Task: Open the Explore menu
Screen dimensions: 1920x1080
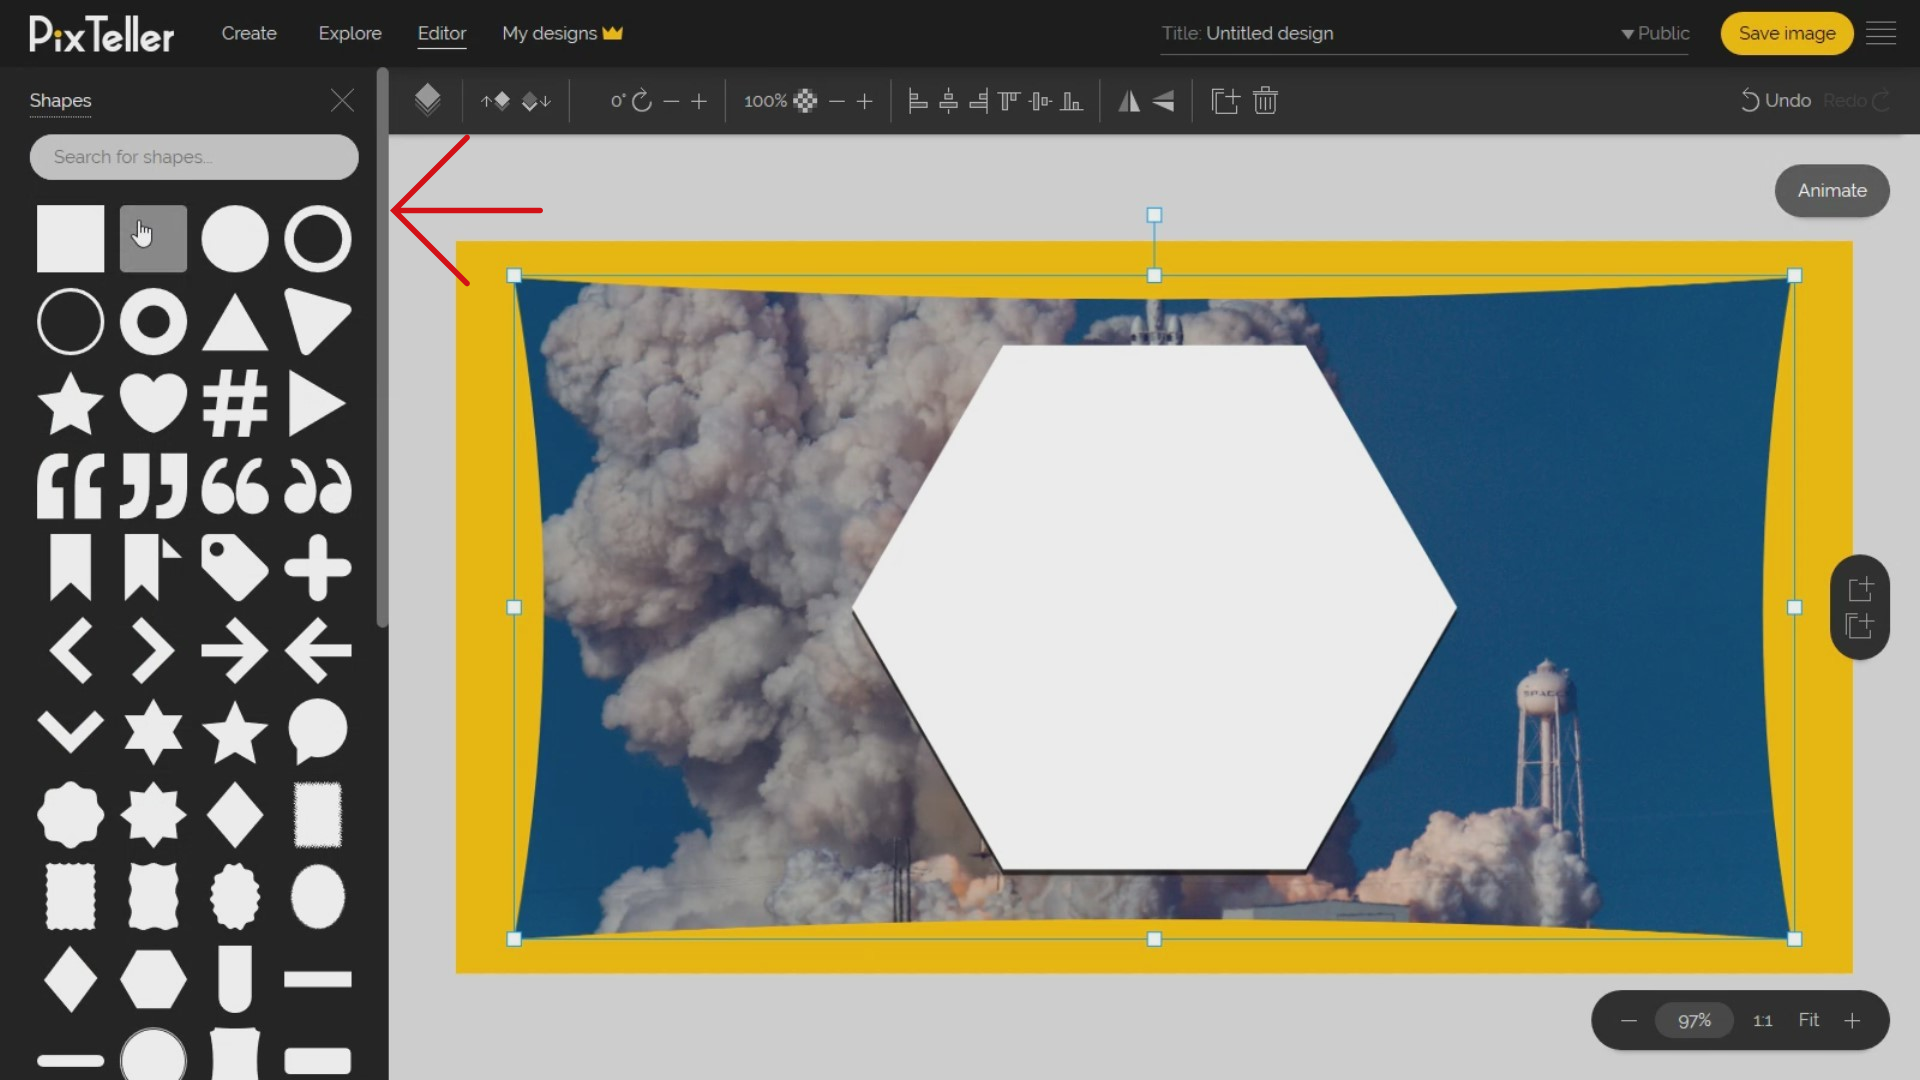Action: (x=350, y=33)
